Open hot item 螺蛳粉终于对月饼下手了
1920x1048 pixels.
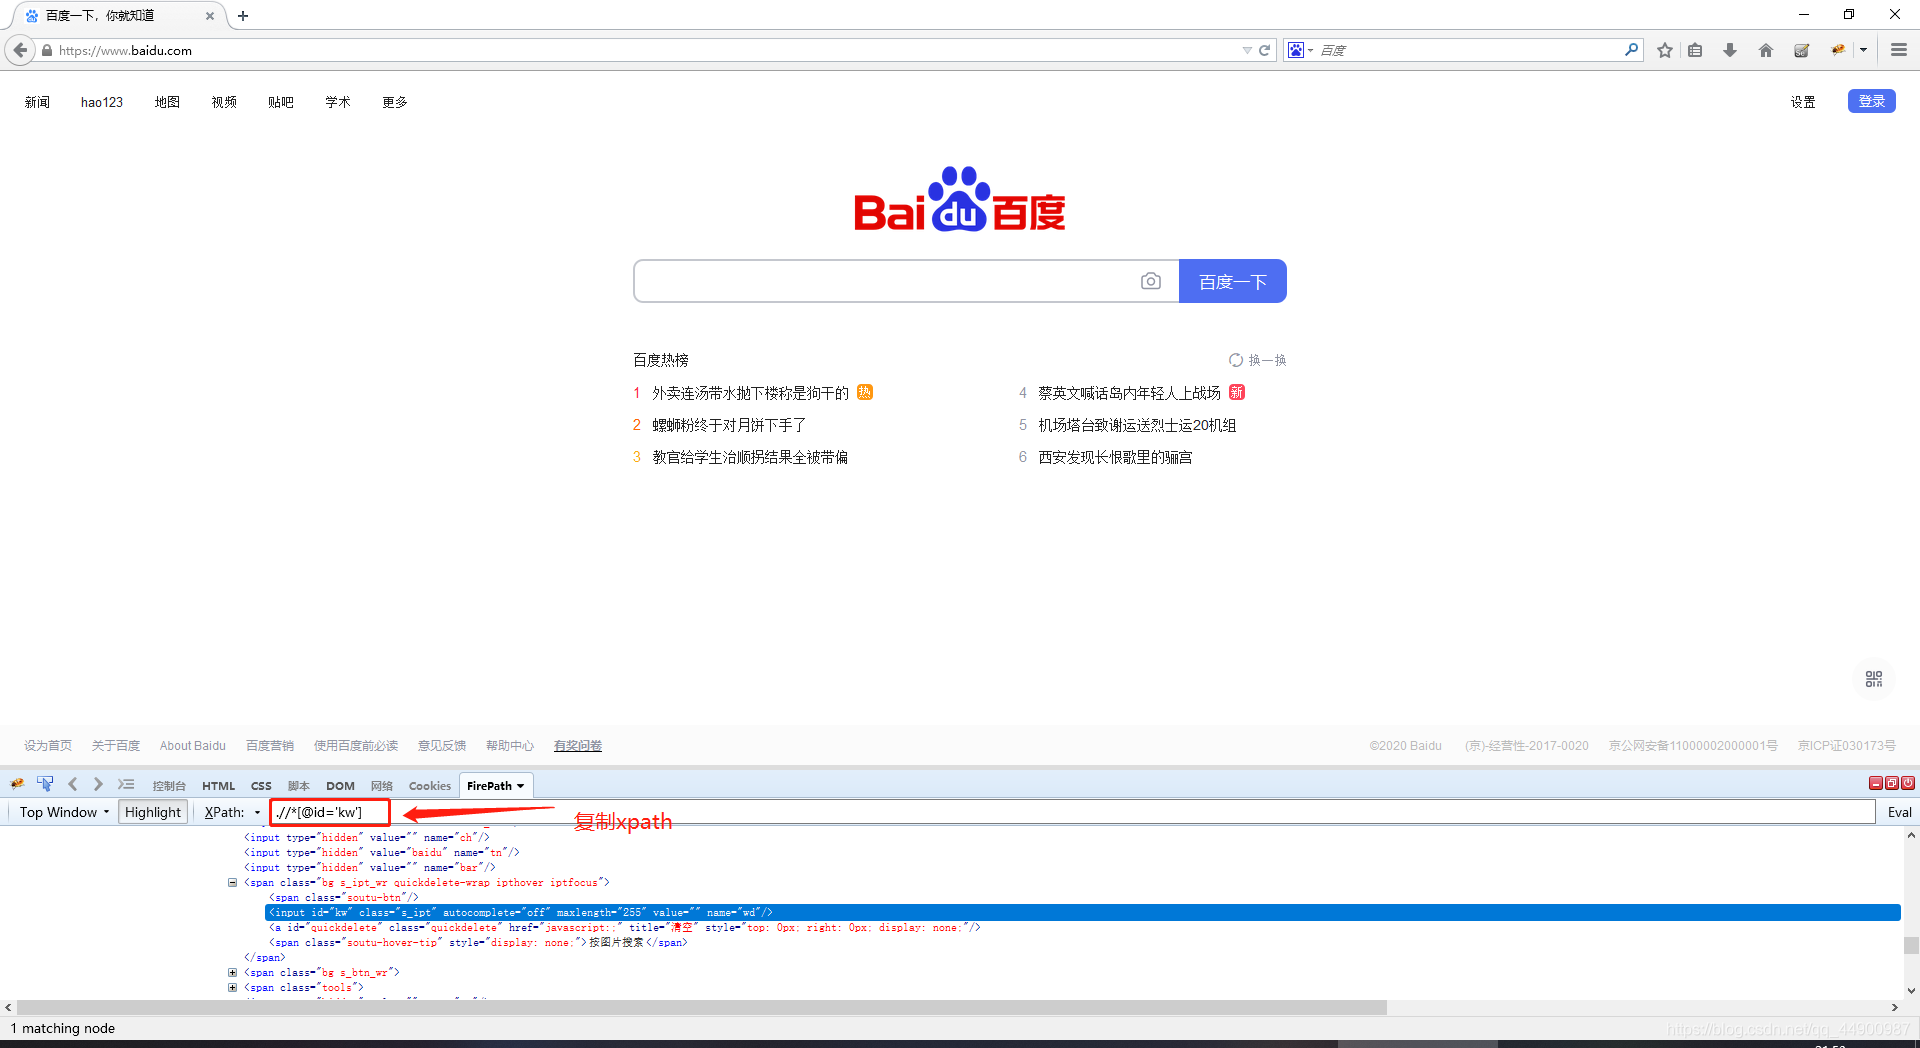pyautogui.click(x=729, y=425)
